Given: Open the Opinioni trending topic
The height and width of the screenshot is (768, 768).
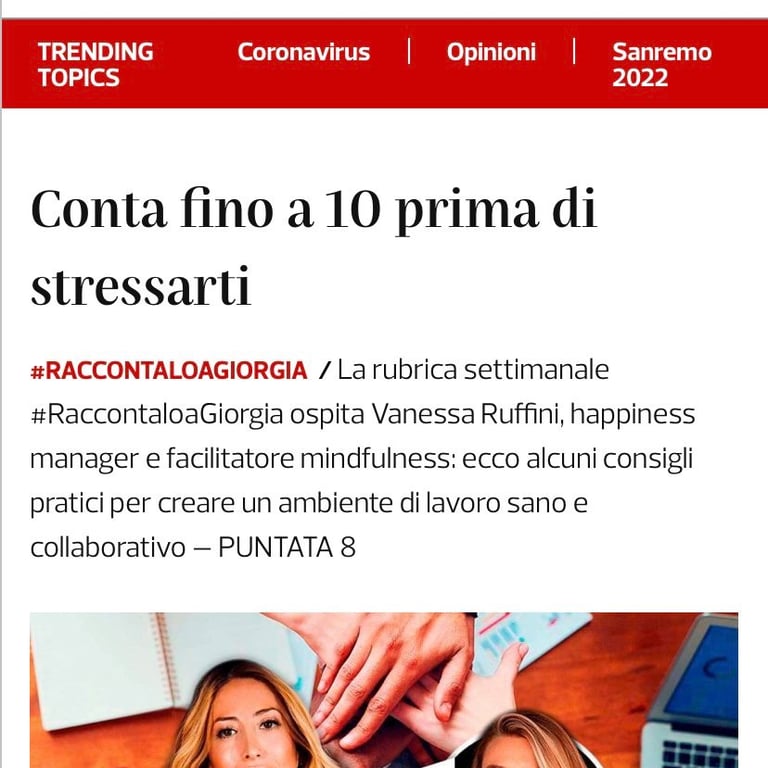Looking at the screenshot, I should click(x=491, y=52).
